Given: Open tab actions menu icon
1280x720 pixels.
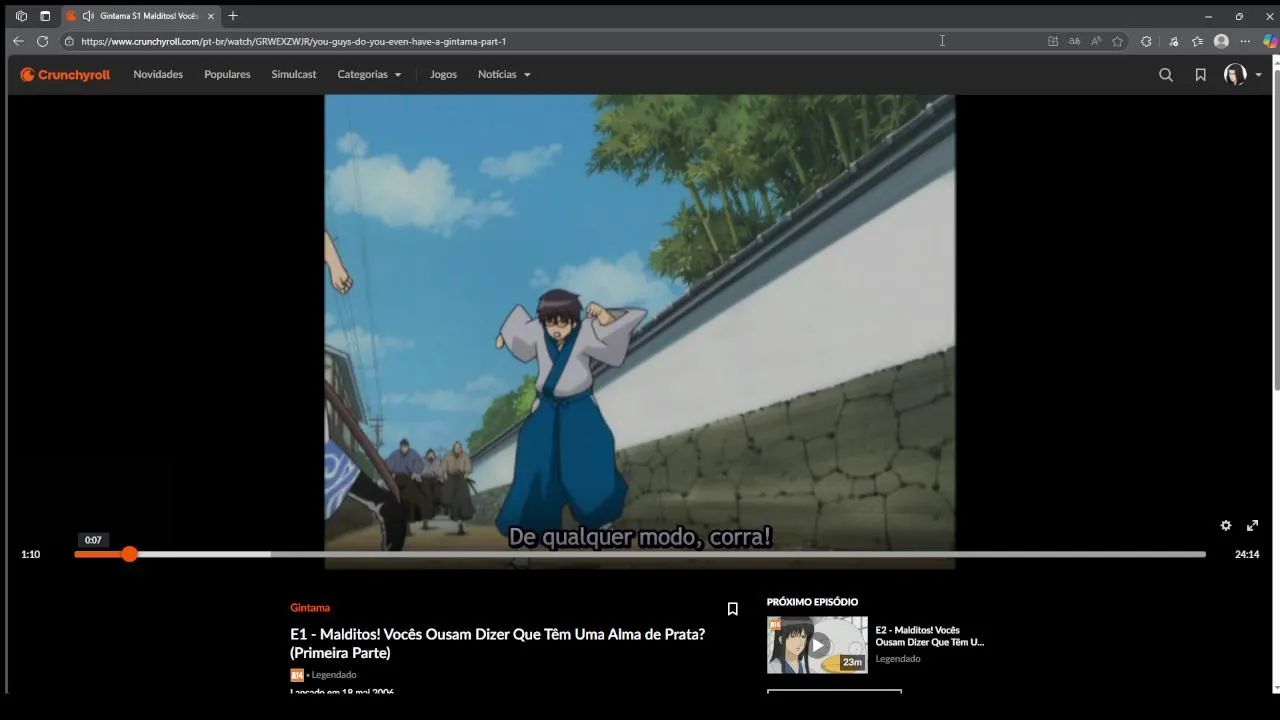Looking at the screenshot, I should (45, 16).
